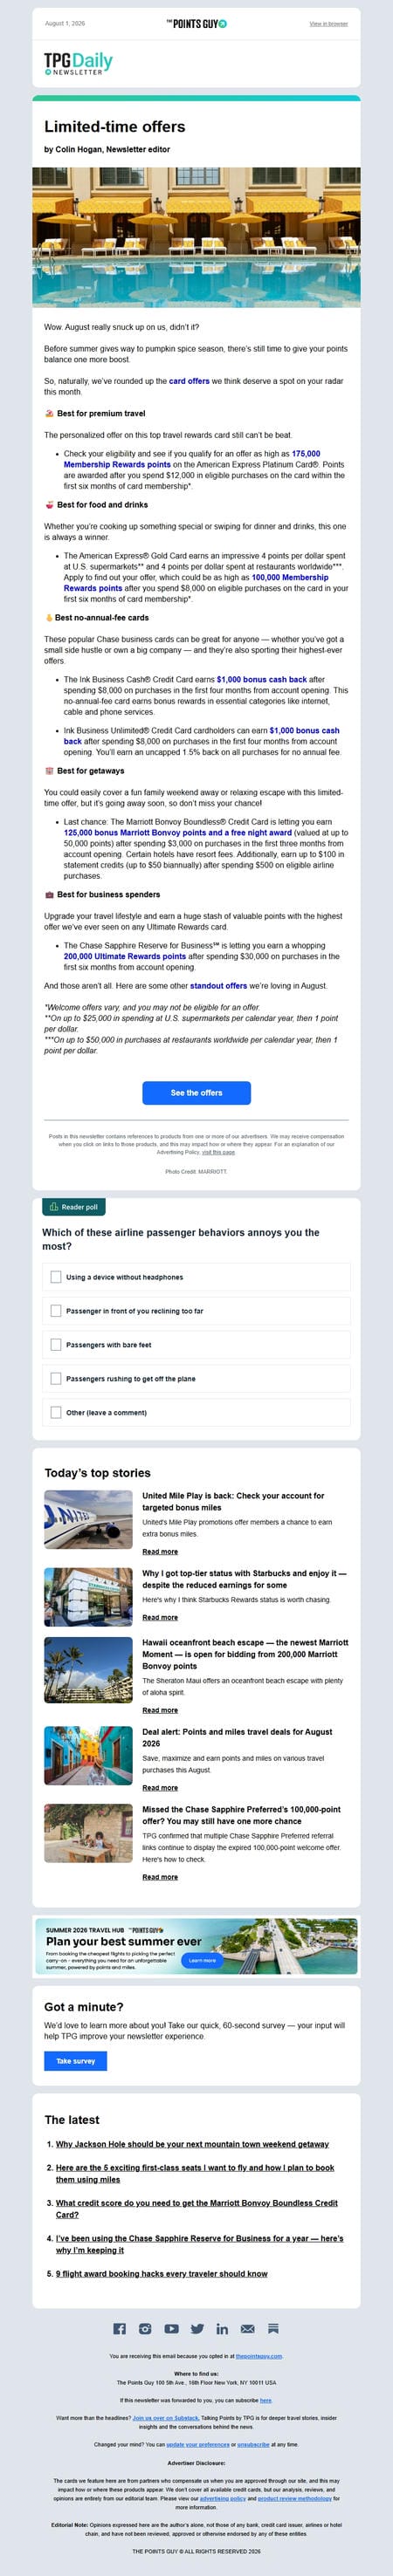
Task: Open the Starbucks storefront story thumbnail
Action: (x=88, y=1597)
